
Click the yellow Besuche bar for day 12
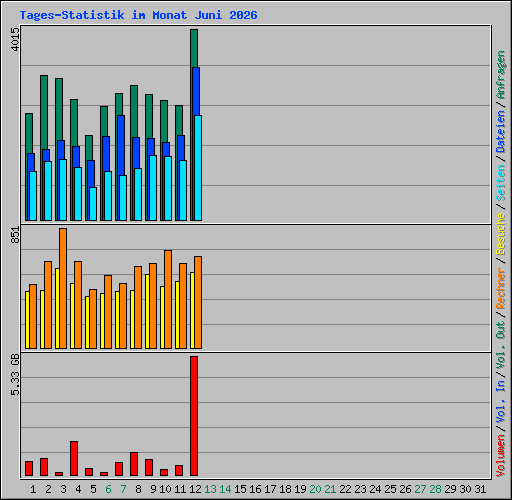[192, 310]
